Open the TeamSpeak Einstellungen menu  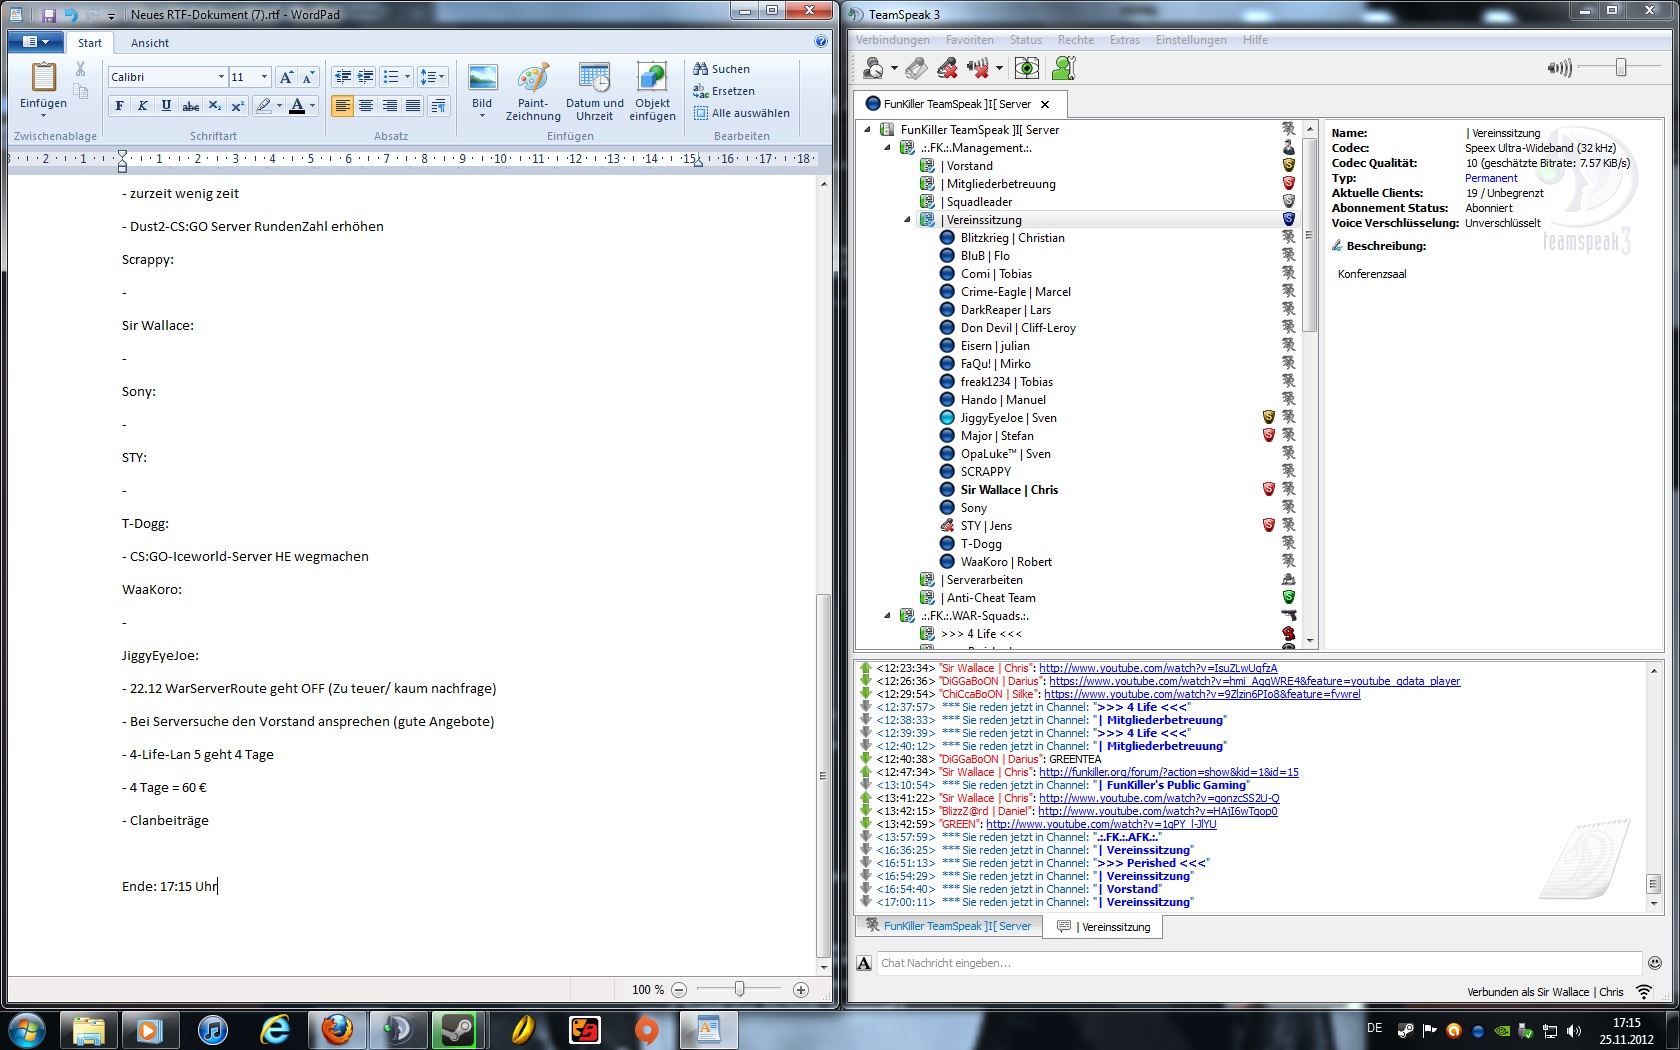pyautogui.click(x=1190, y=40)
